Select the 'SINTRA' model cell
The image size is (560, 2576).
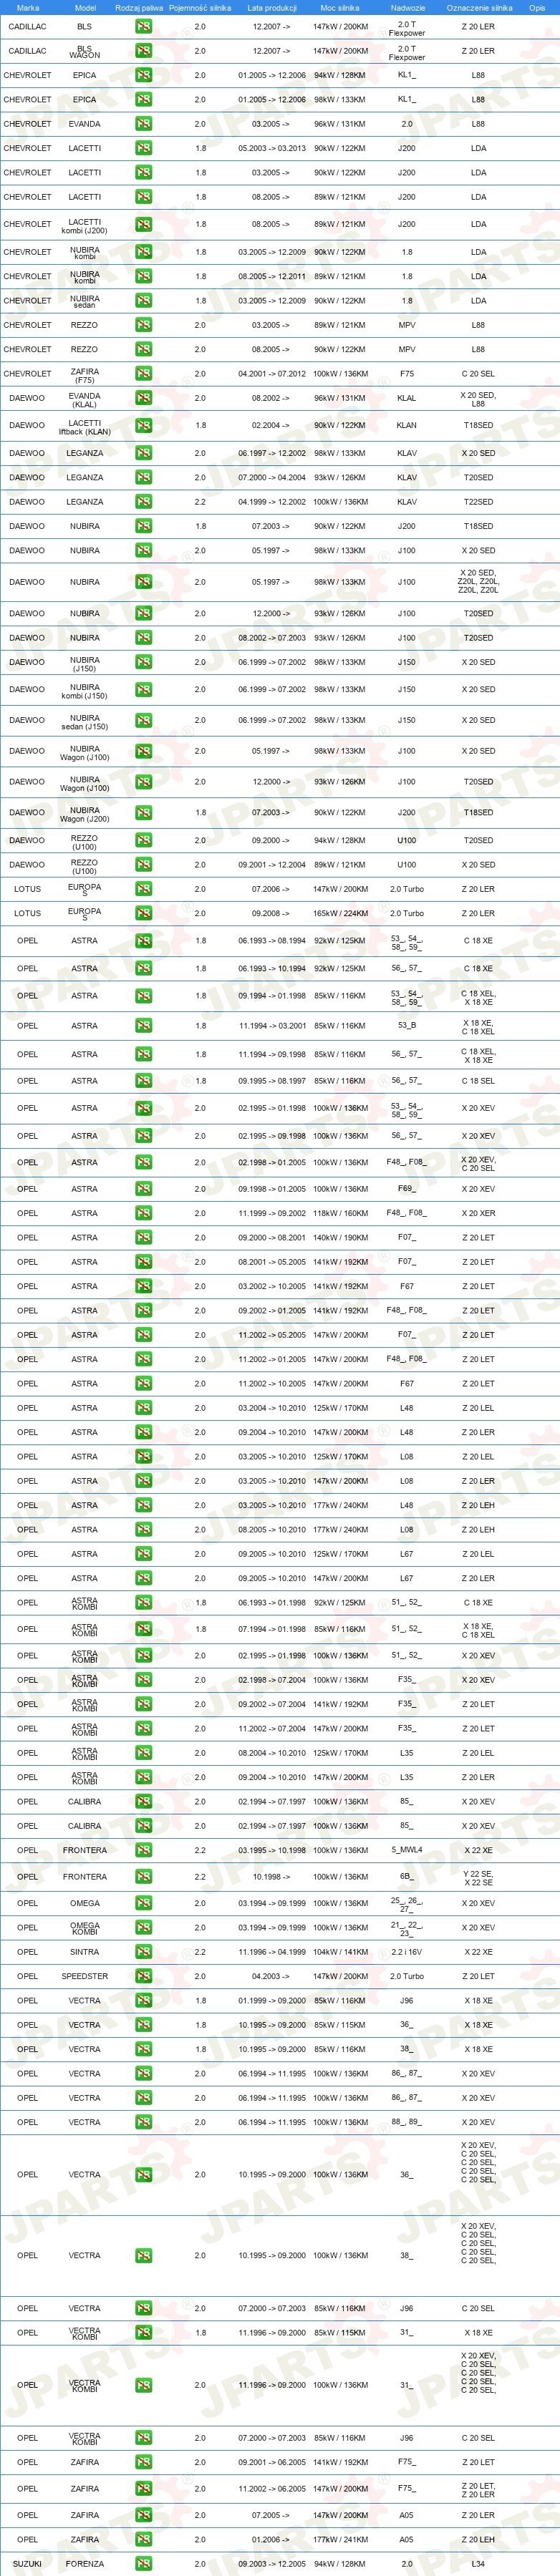click(x=85, y=1952)
